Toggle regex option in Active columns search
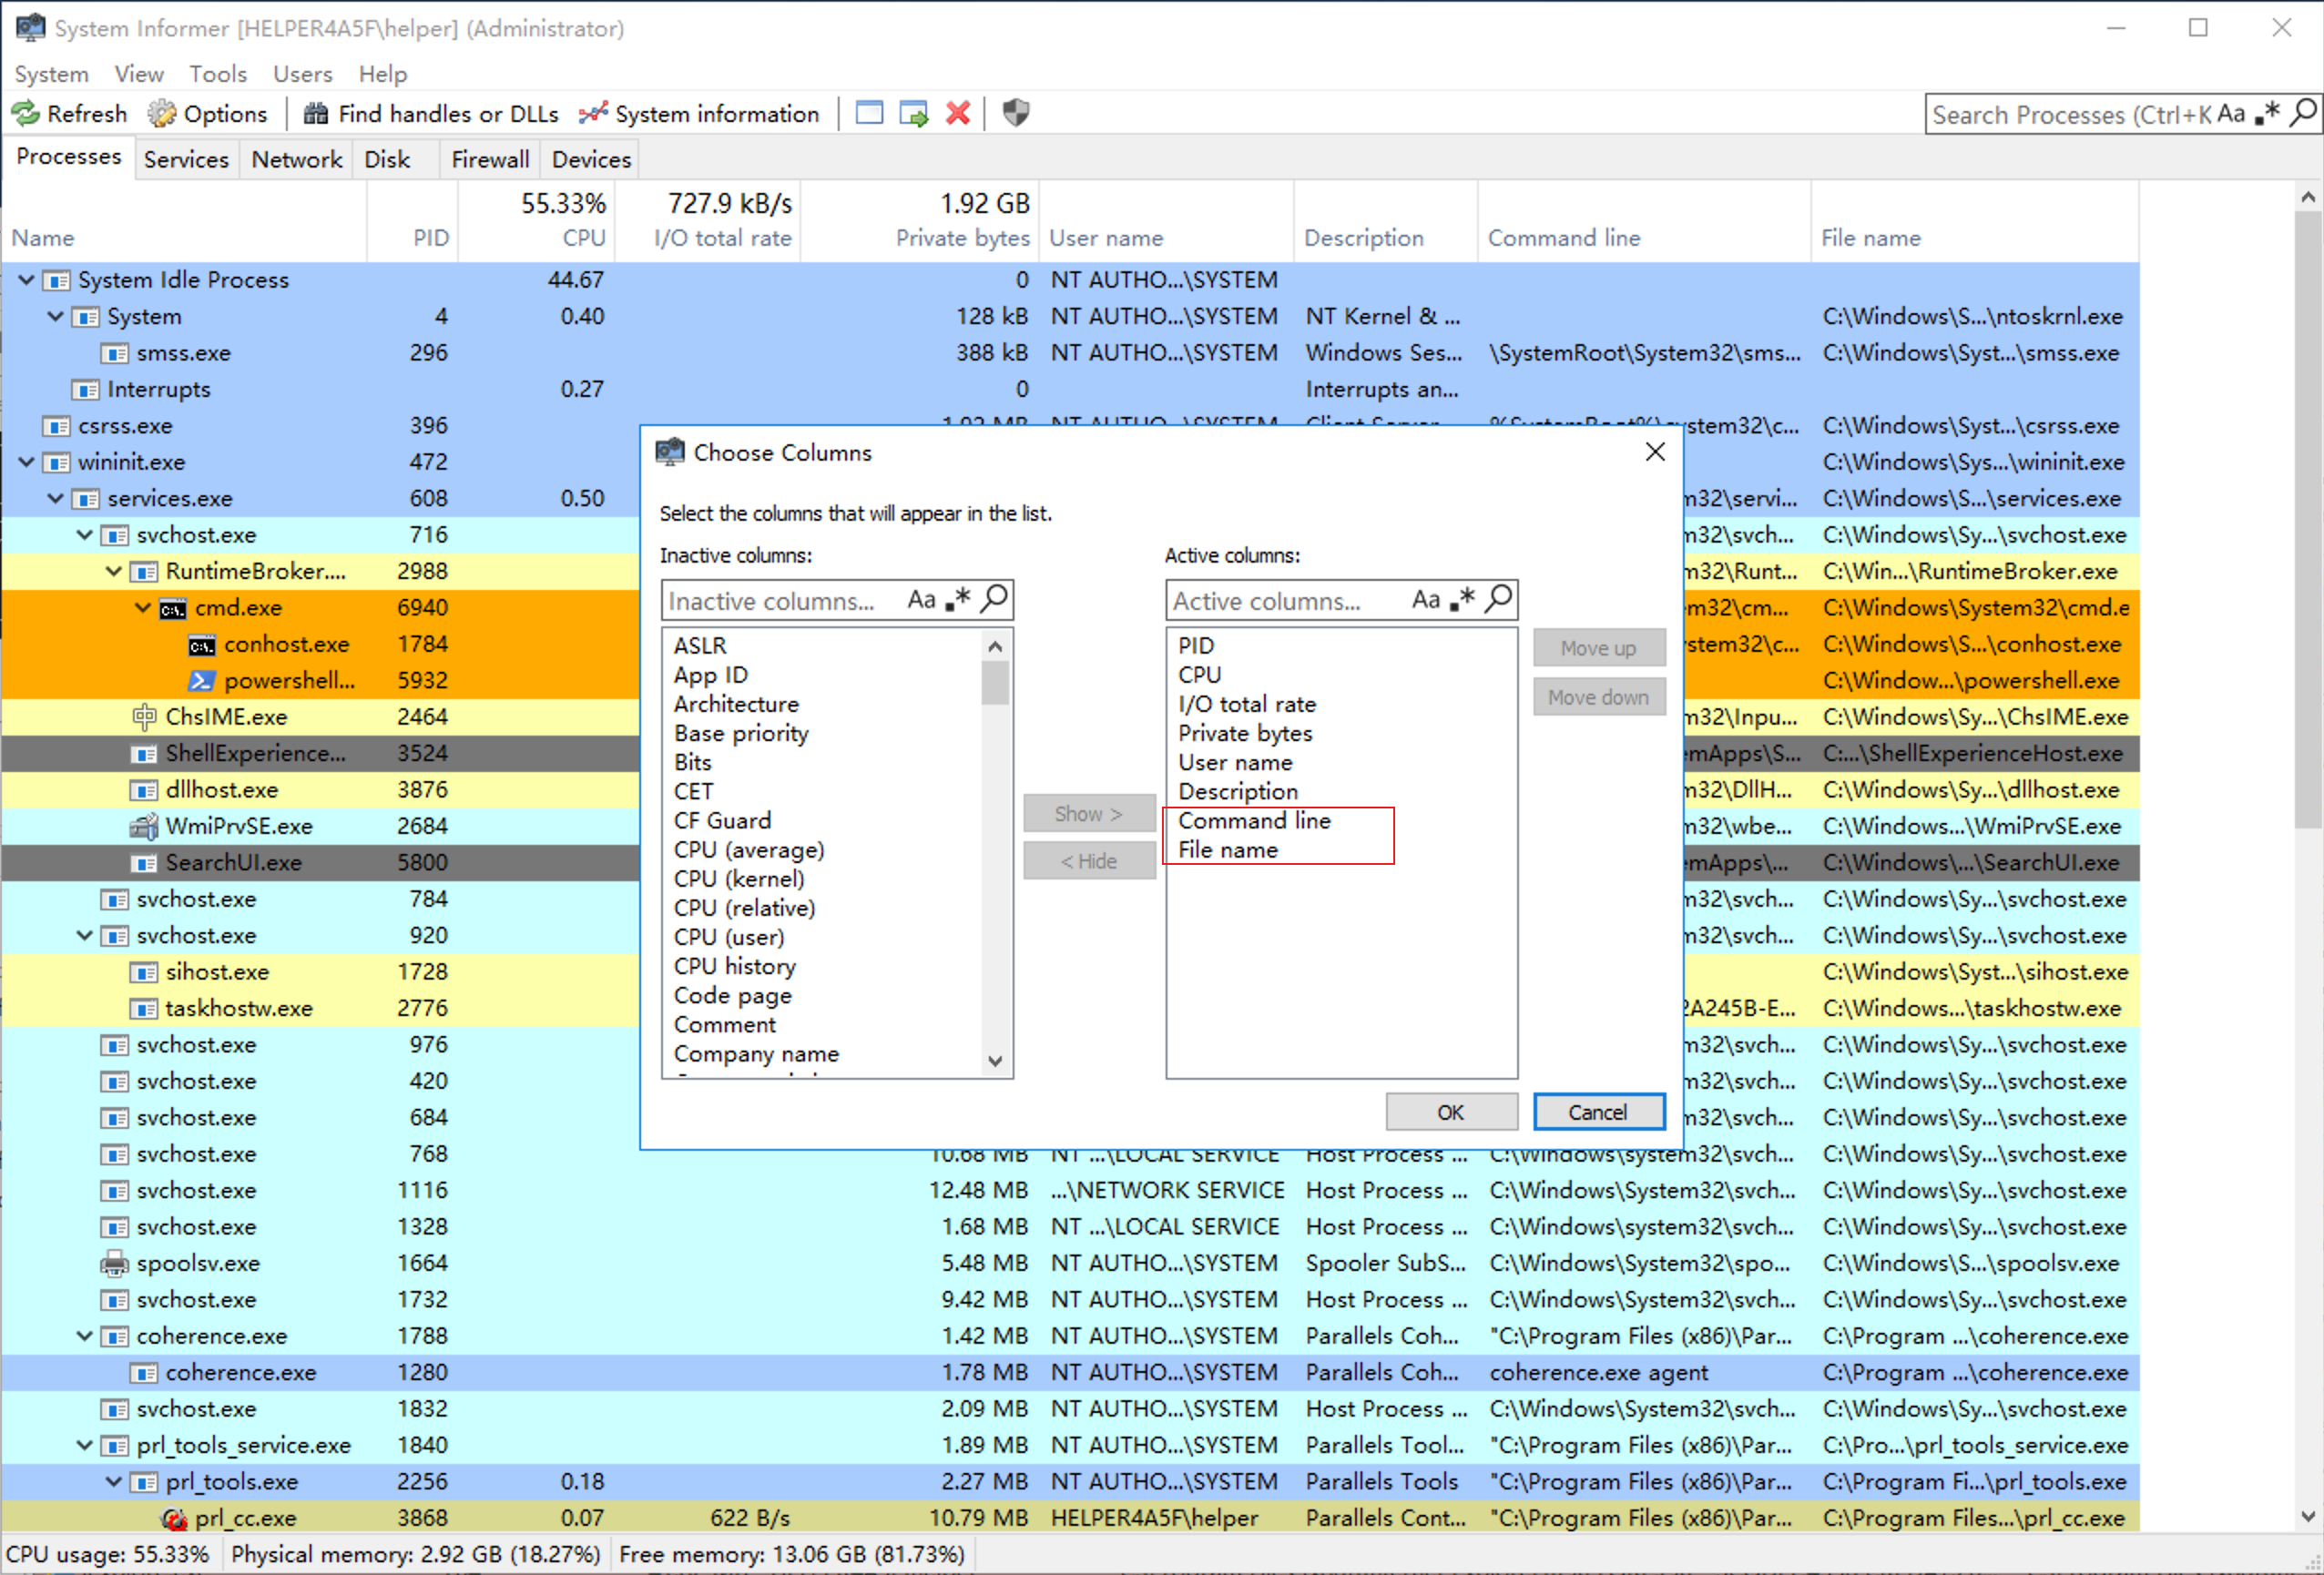 [1462, 600]
